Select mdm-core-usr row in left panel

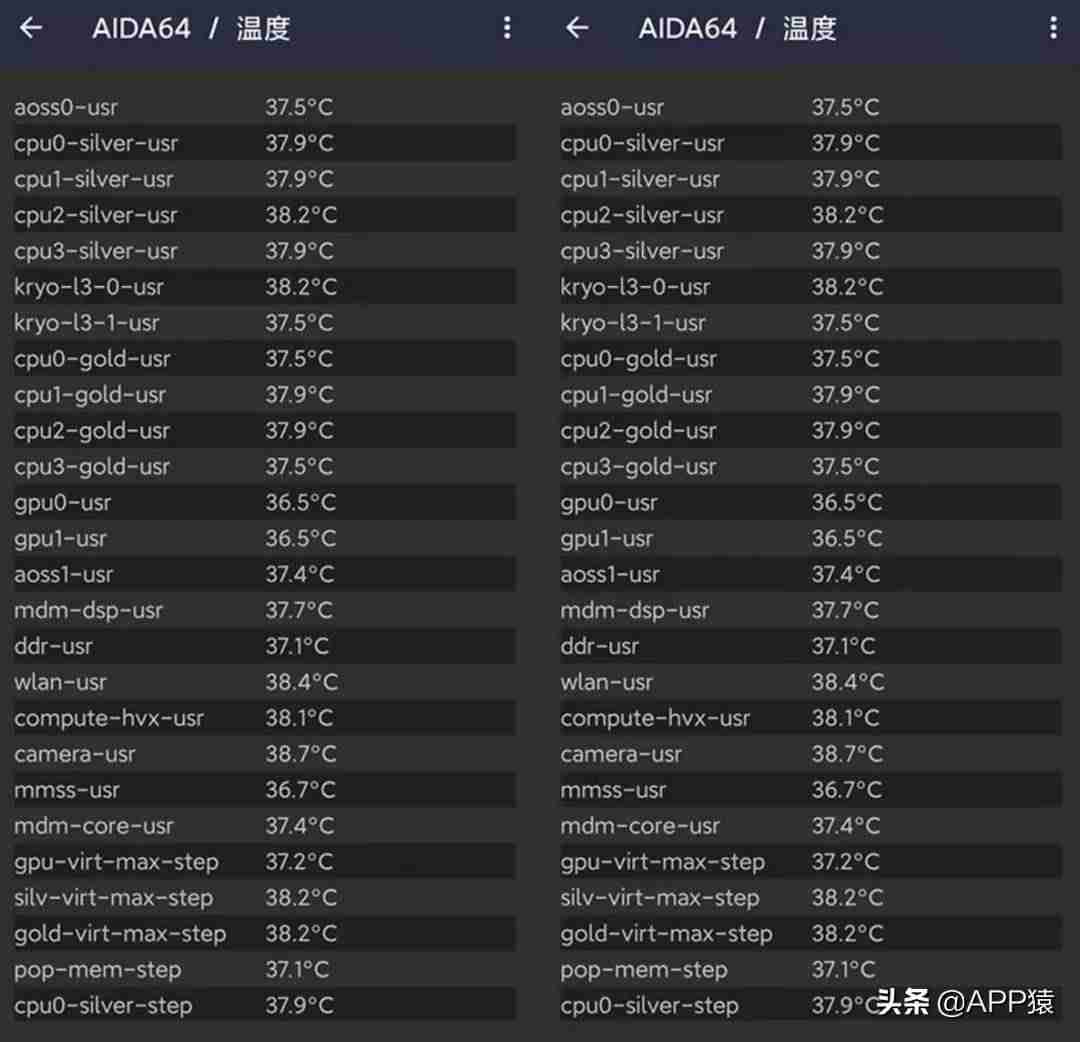[264, 825]
